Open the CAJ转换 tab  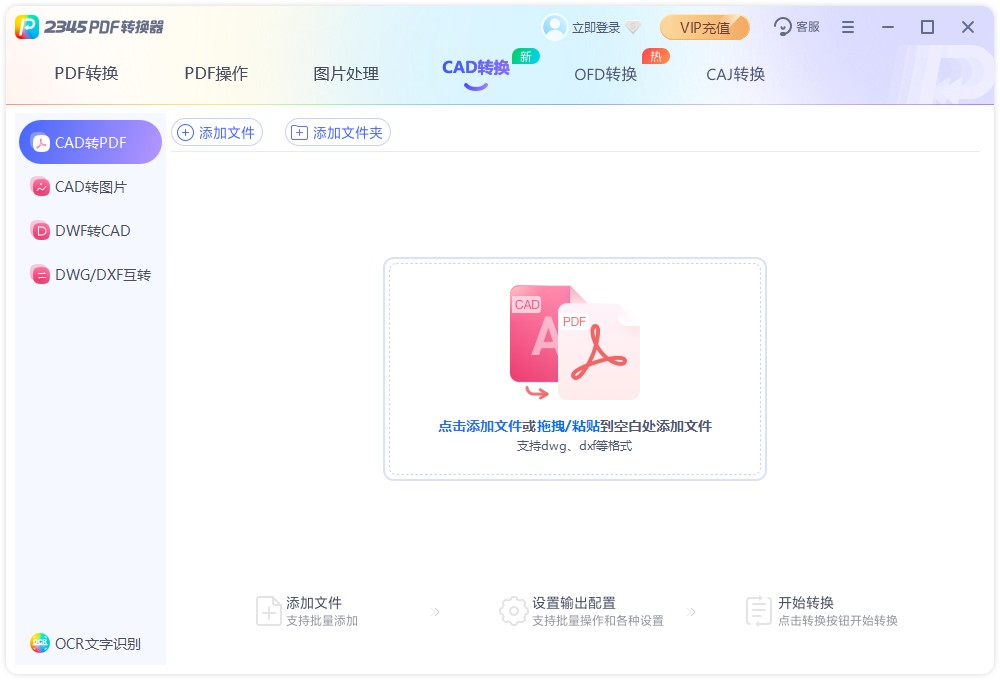[x=735, y=74]
